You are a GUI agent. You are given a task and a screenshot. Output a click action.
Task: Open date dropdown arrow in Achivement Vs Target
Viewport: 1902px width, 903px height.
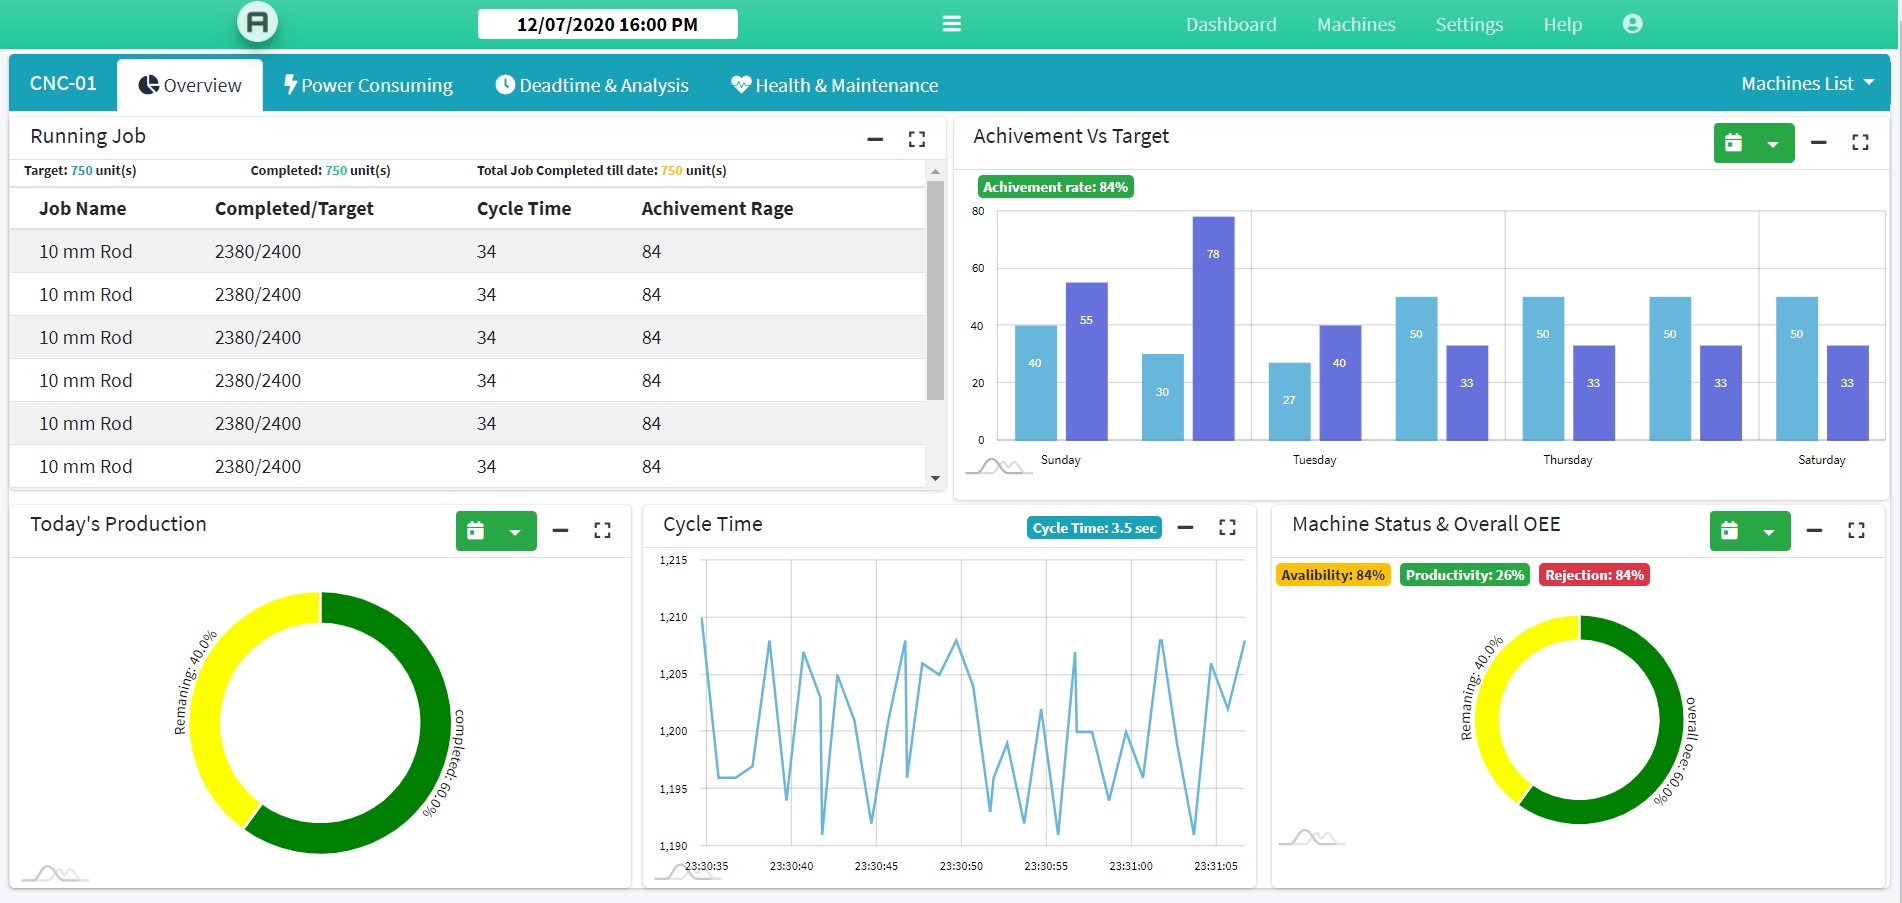coord(1773,144)
